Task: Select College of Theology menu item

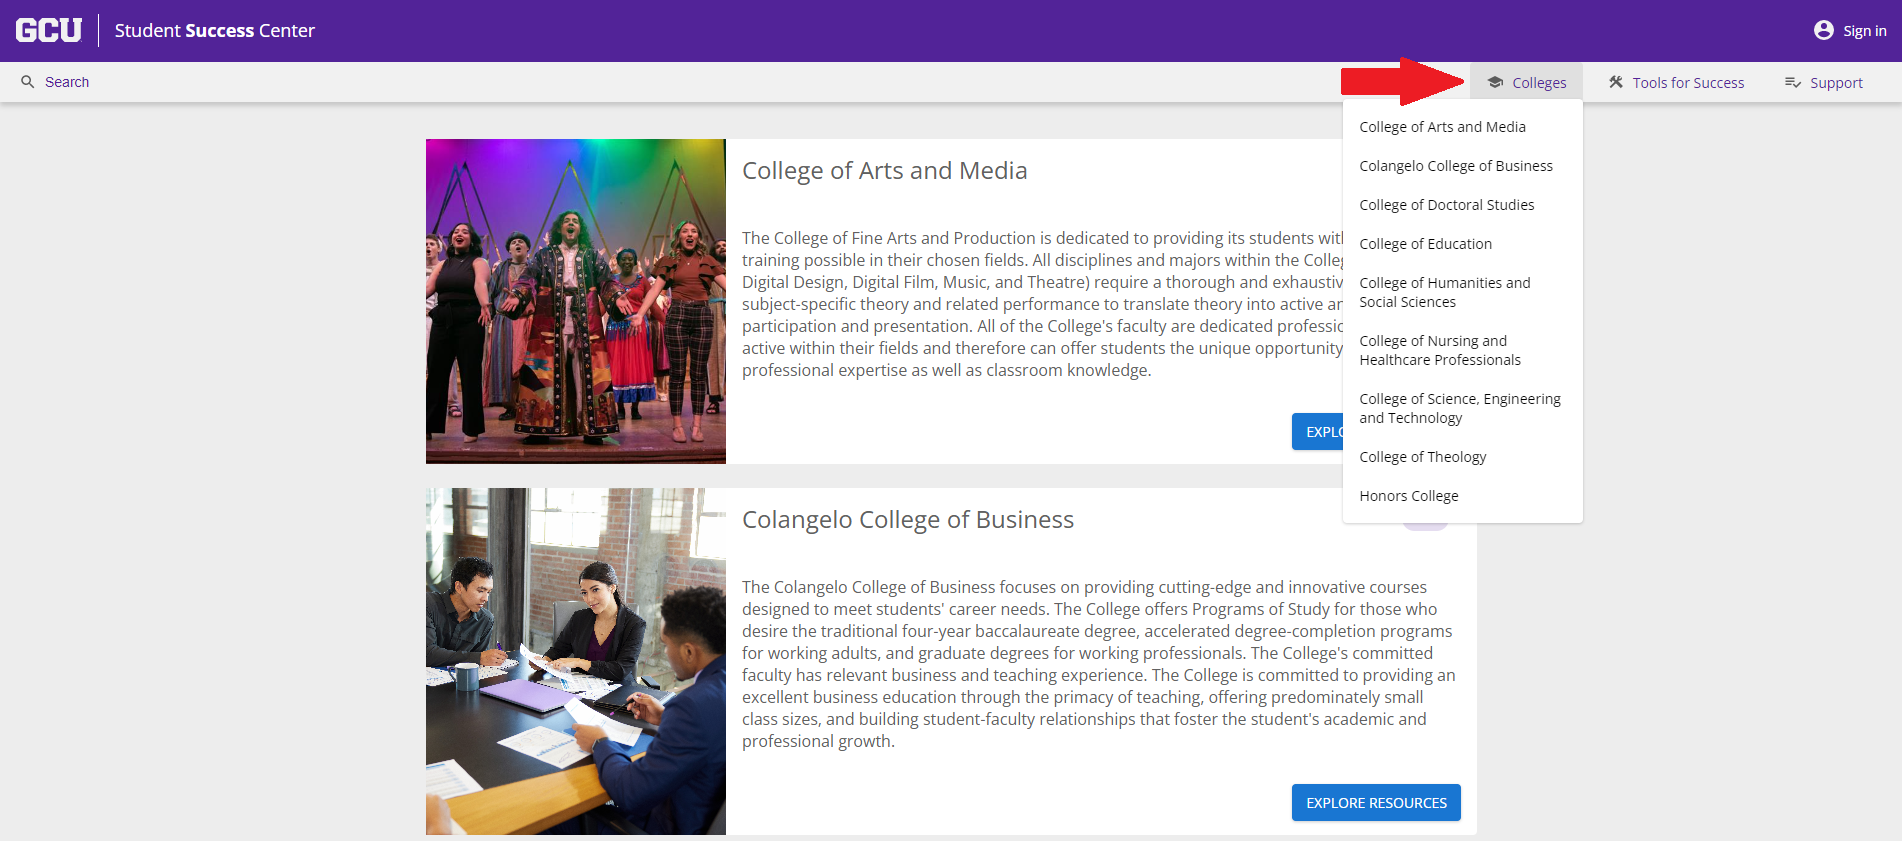Action: coord(1462,457)
